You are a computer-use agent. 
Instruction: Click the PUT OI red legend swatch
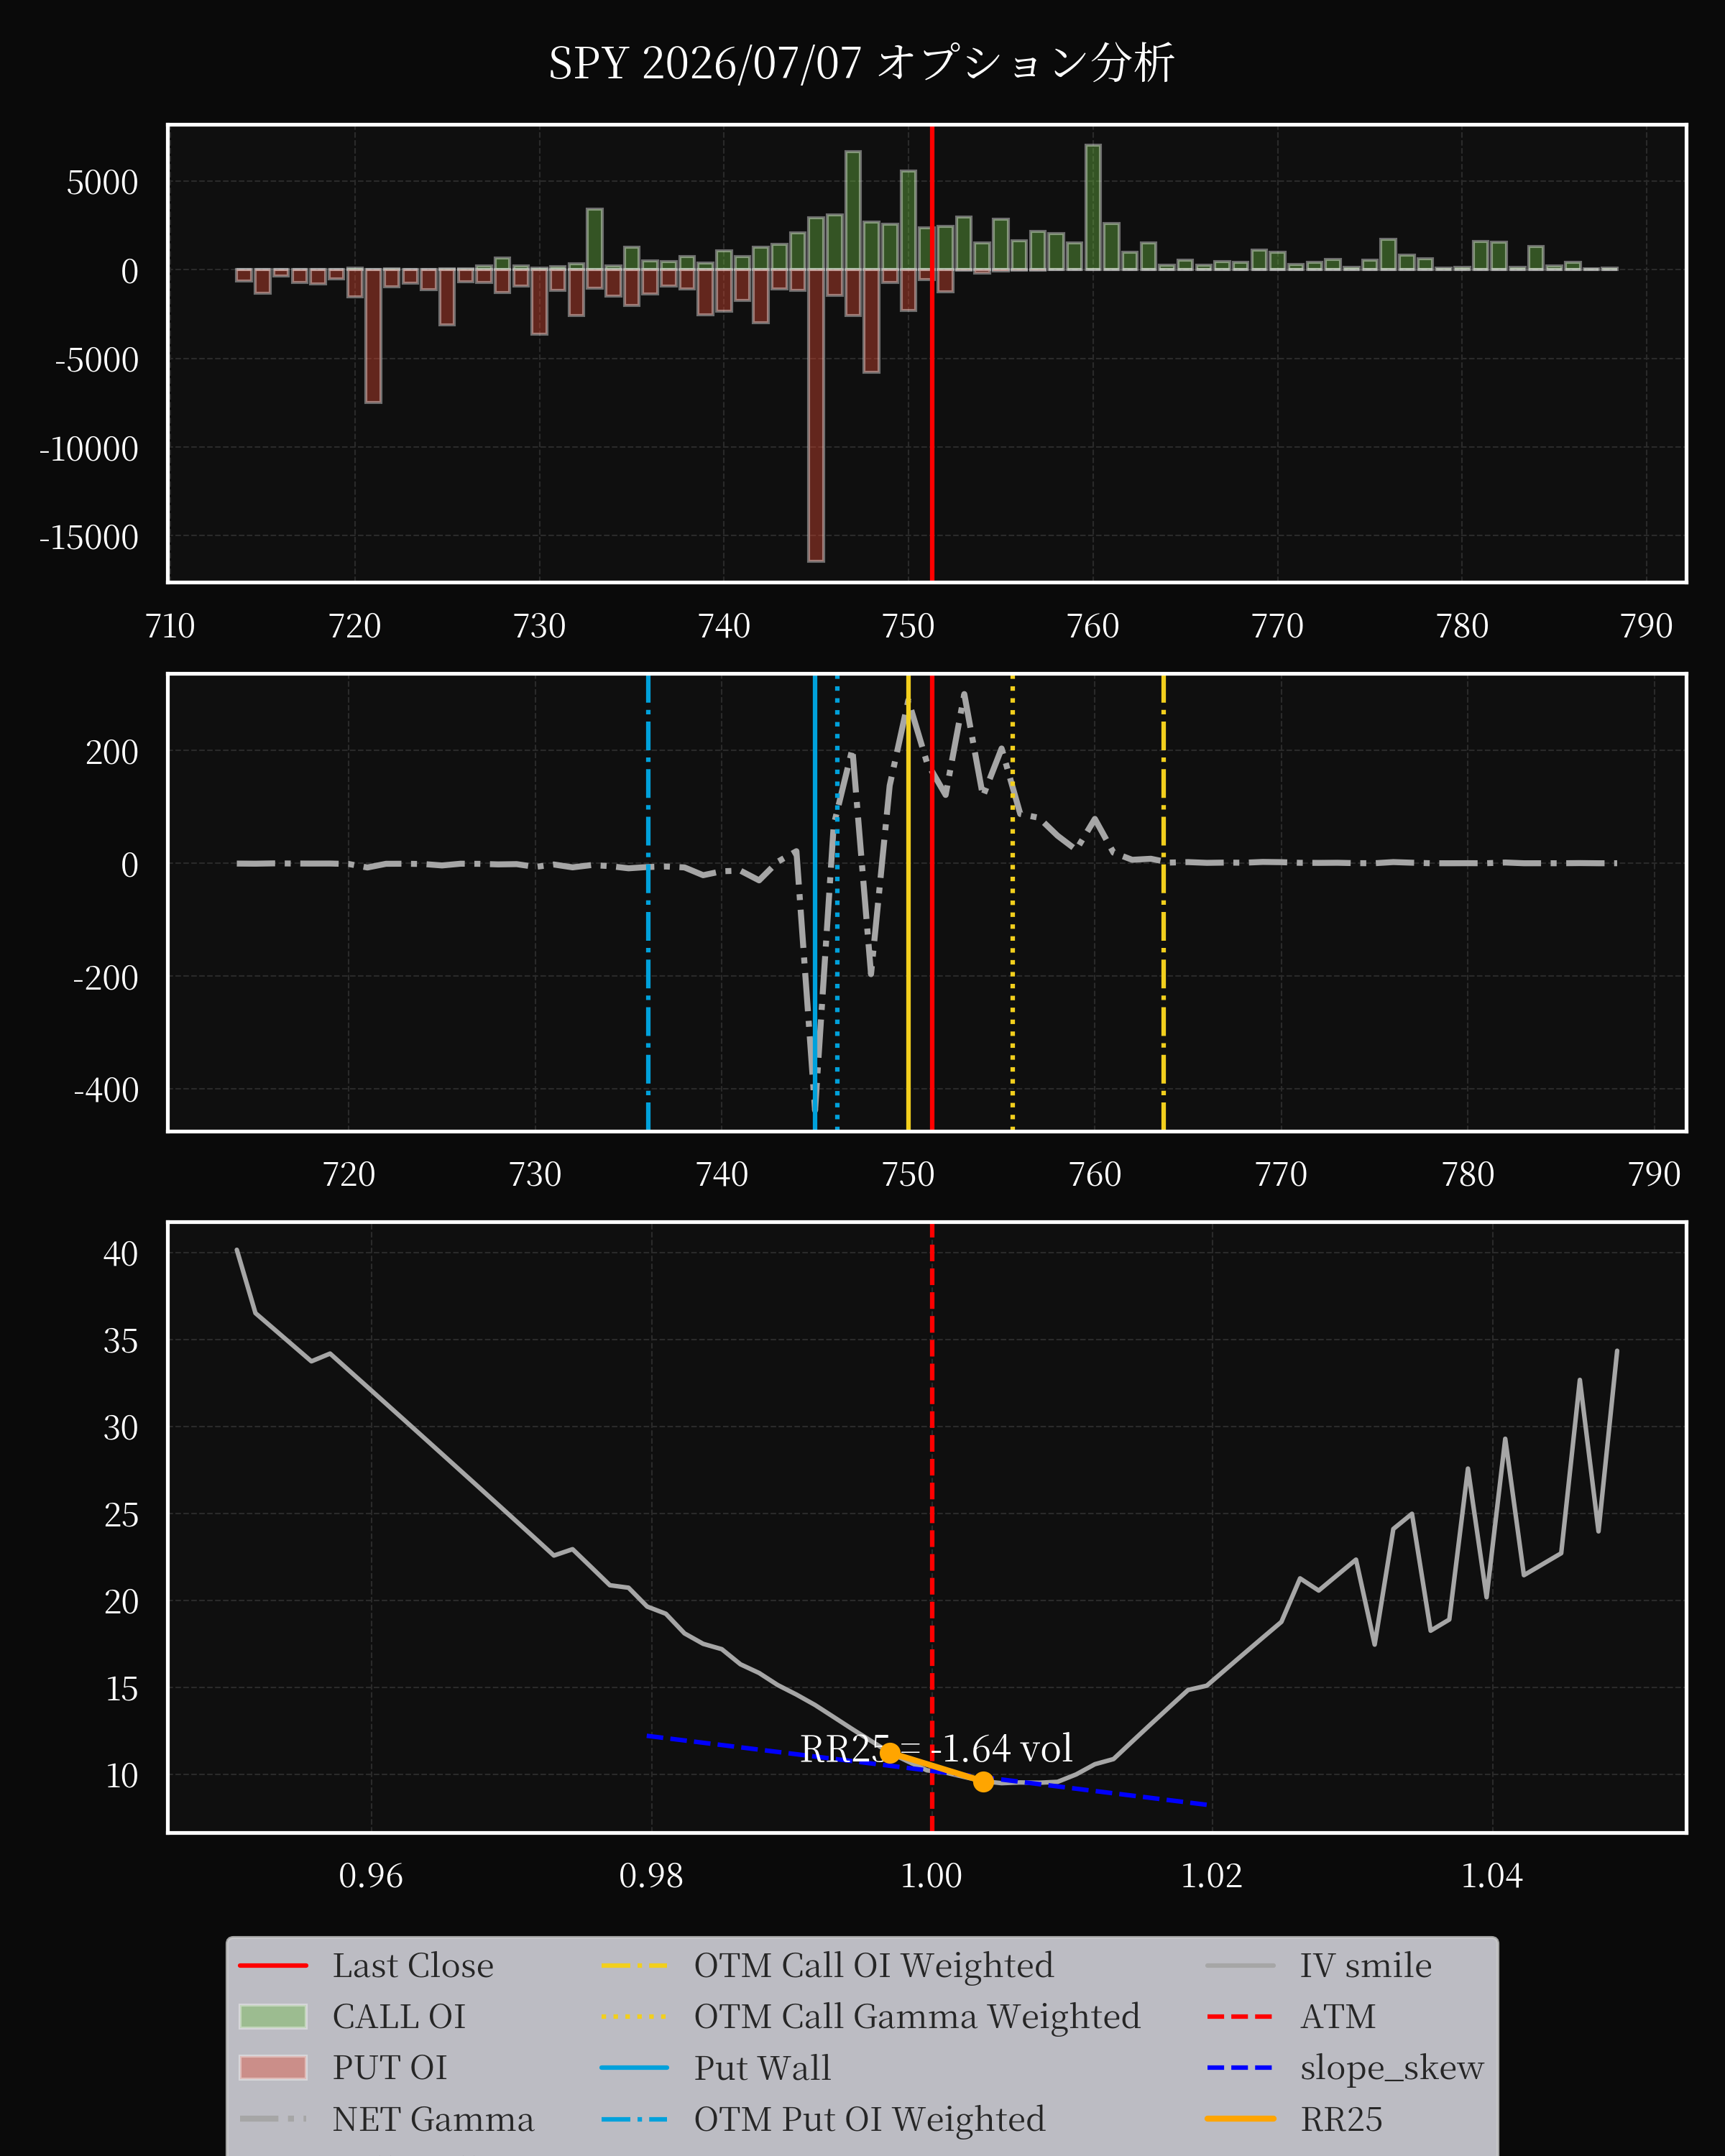pyautogui.click(x=273, y=2067)
